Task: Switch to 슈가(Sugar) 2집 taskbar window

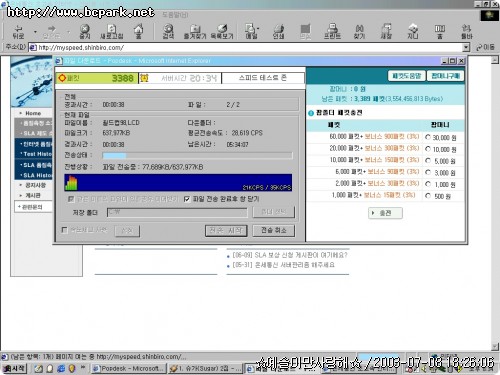Action: coord(205,369)
